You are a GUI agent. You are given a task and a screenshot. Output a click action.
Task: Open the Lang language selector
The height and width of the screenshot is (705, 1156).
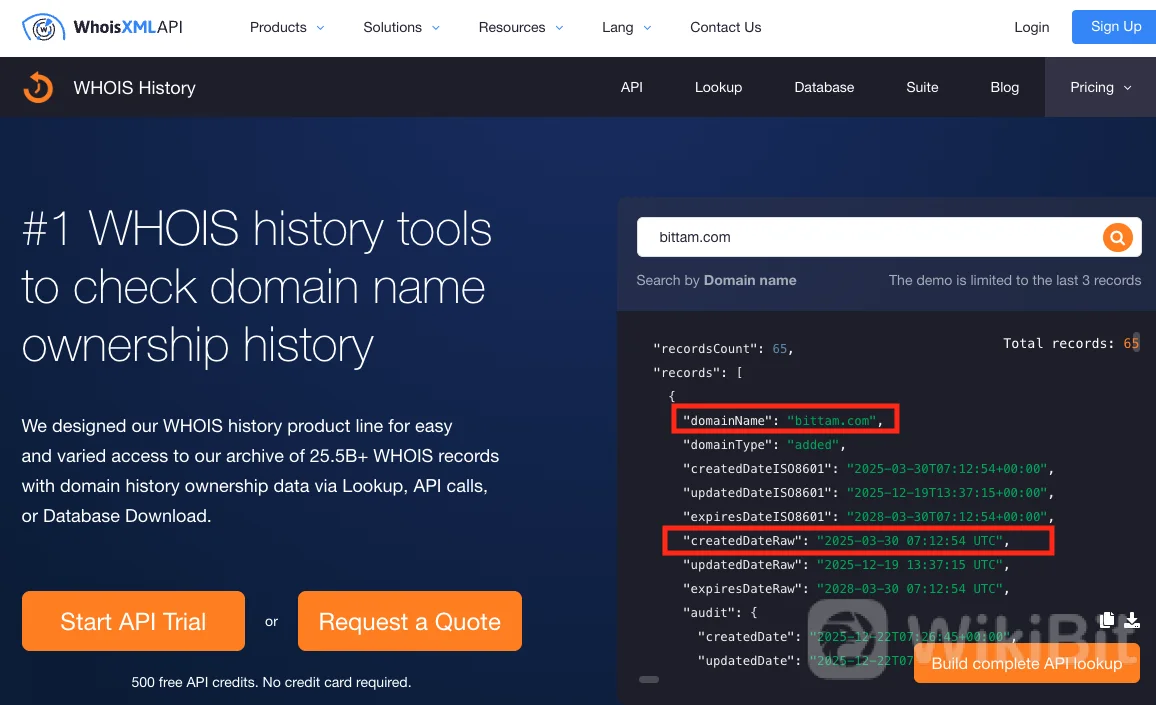(626, 28)
